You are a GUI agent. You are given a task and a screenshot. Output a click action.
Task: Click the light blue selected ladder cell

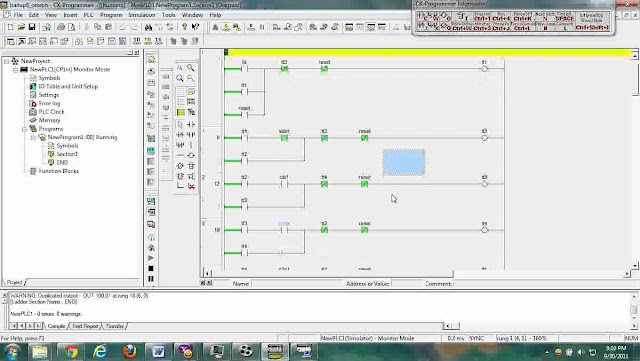pos(404,163)
